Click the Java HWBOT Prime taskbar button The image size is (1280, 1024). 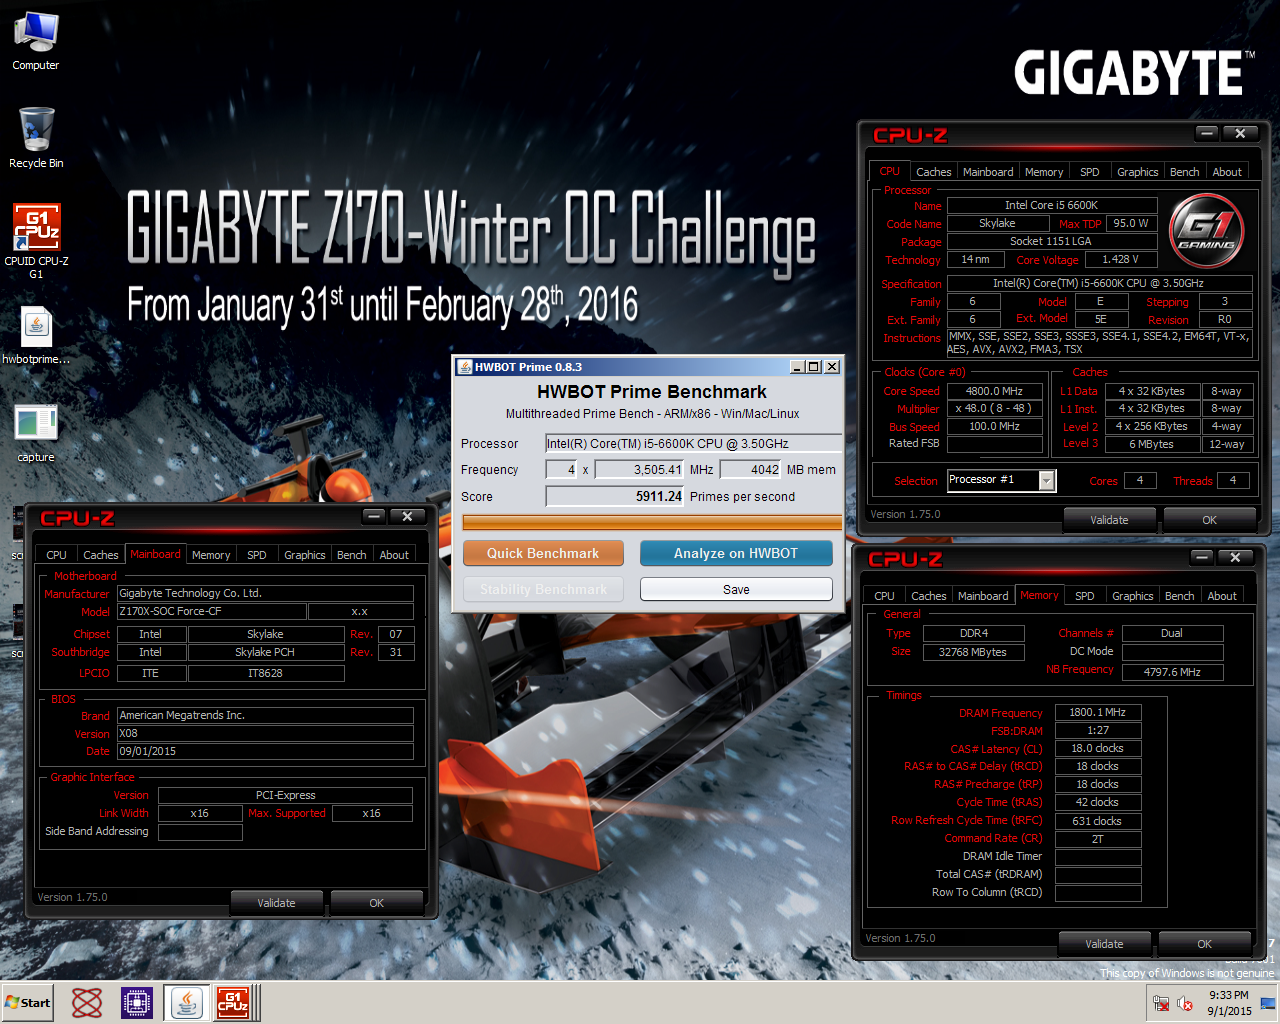[186, 1003]
